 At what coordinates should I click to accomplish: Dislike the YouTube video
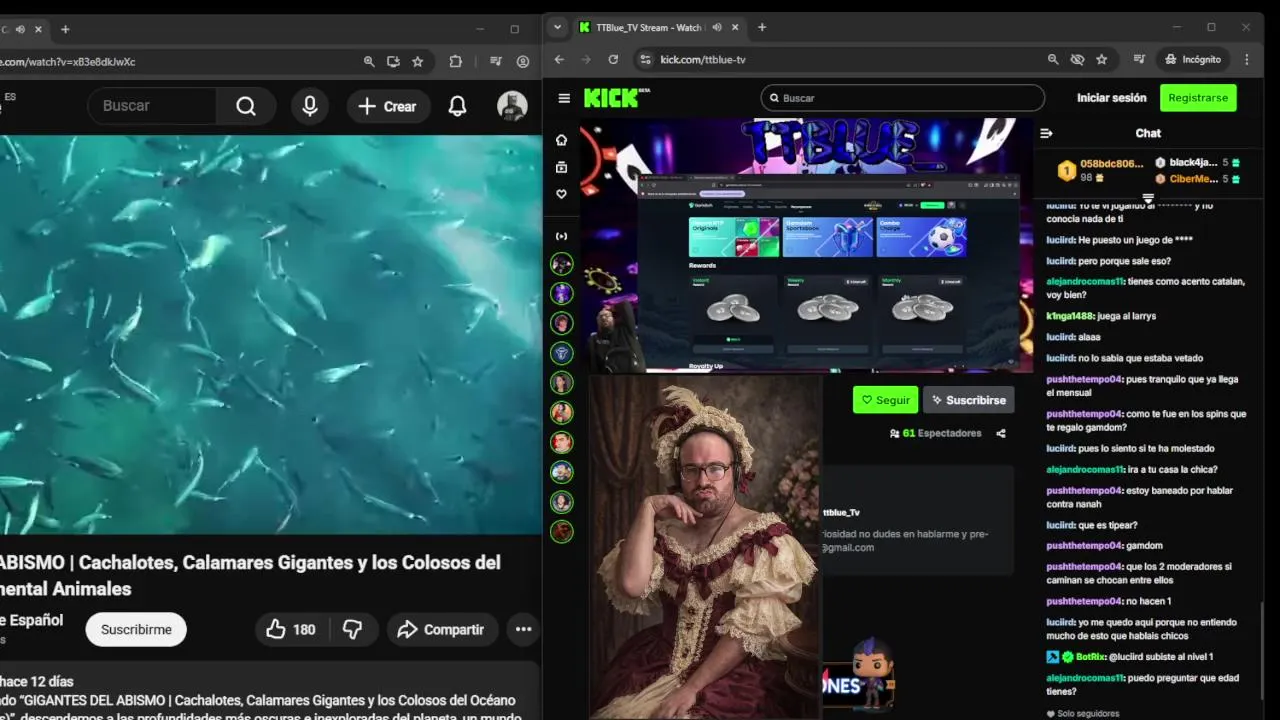[x=352, y=629]
